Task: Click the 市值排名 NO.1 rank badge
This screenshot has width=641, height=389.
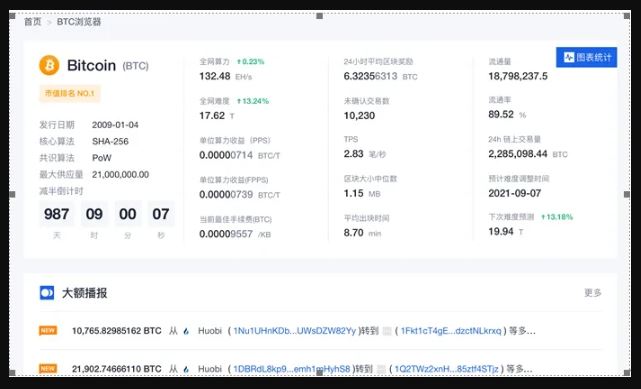Action: tap(69, 93)
